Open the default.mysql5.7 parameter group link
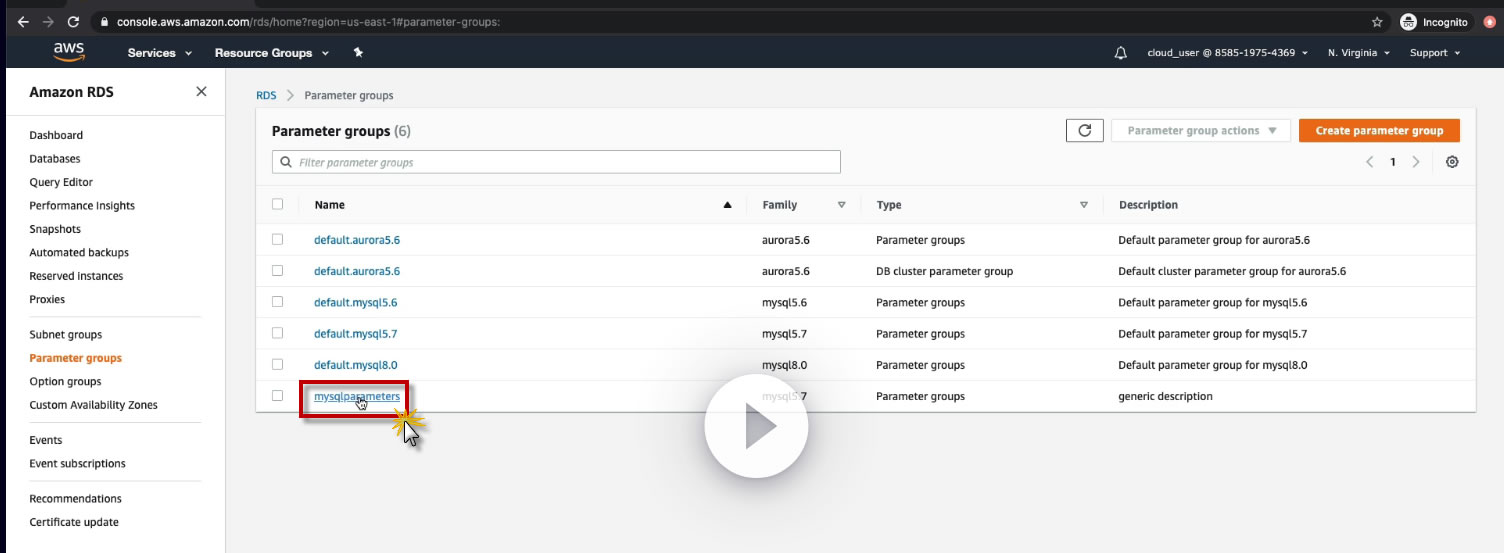 tap(355, 334)
